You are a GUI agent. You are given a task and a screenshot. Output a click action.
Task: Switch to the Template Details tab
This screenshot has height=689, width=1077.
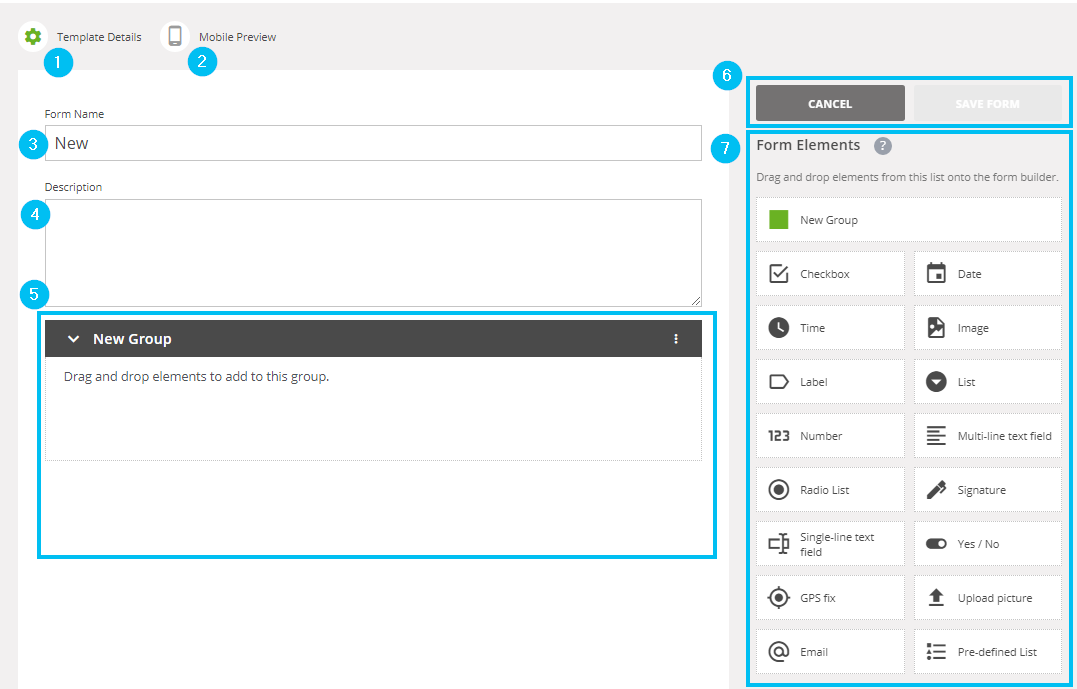[99, 36]
